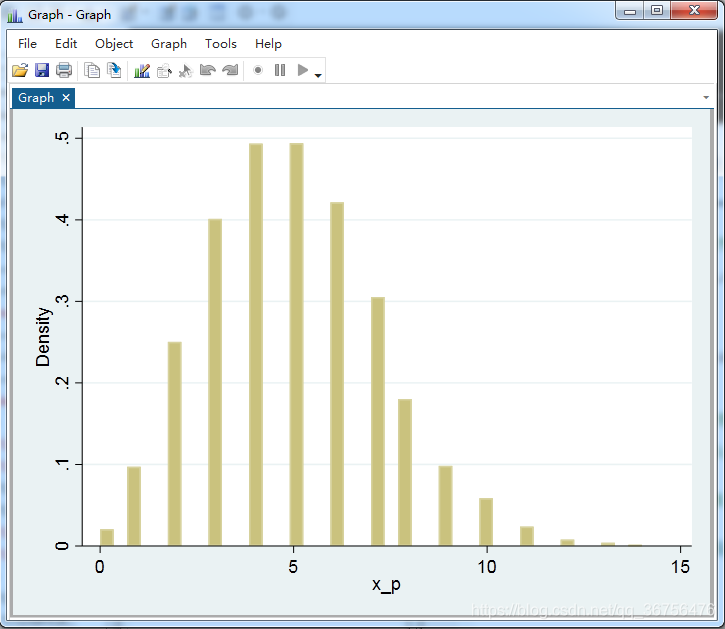Open the Tools menu
Viewport: 725px width, 629px height.
click(221, 43)
